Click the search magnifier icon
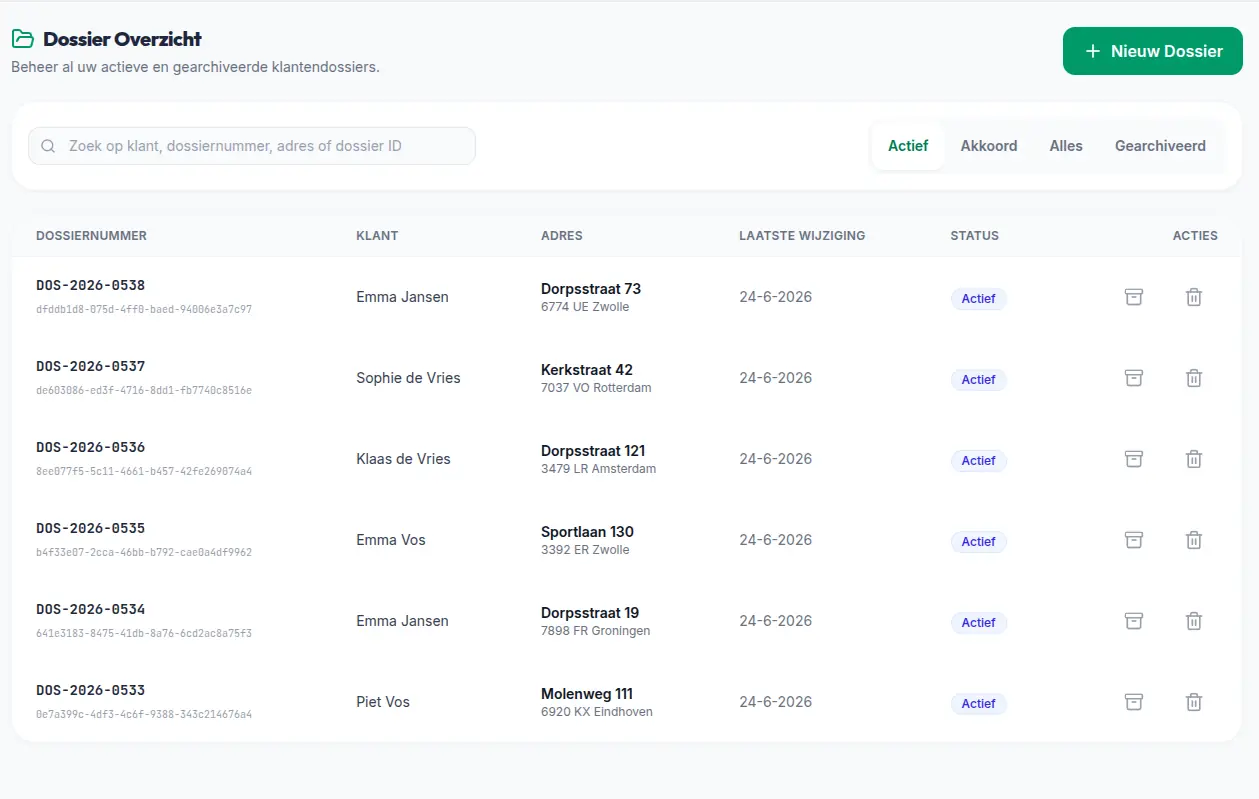The height and width of the screenshot is (799, 1259). [x=48, y=146]
